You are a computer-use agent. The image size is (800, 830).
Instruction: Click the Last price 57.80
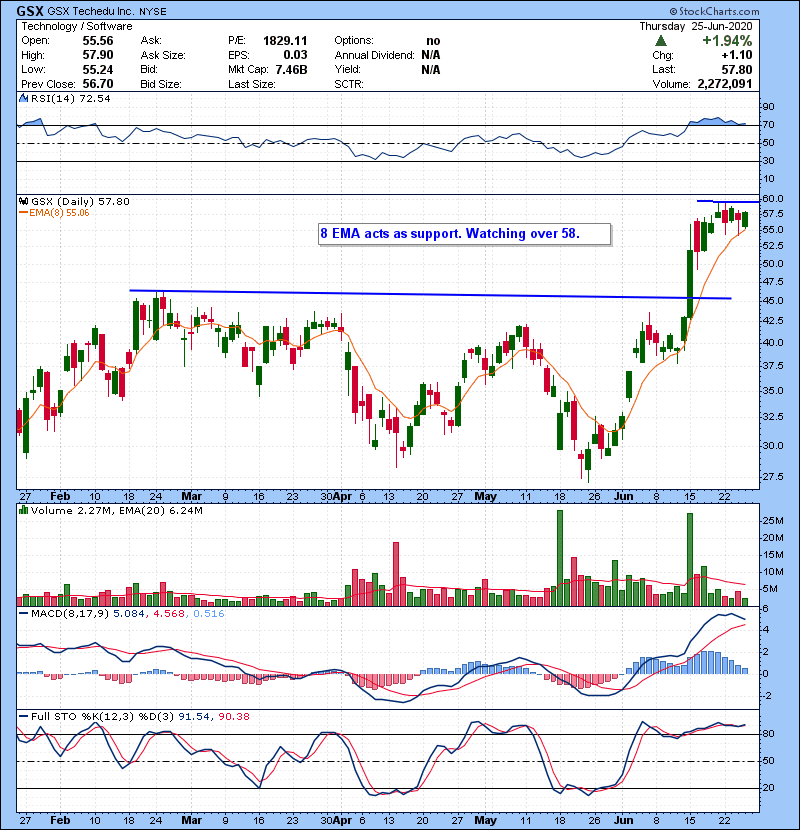736,69
